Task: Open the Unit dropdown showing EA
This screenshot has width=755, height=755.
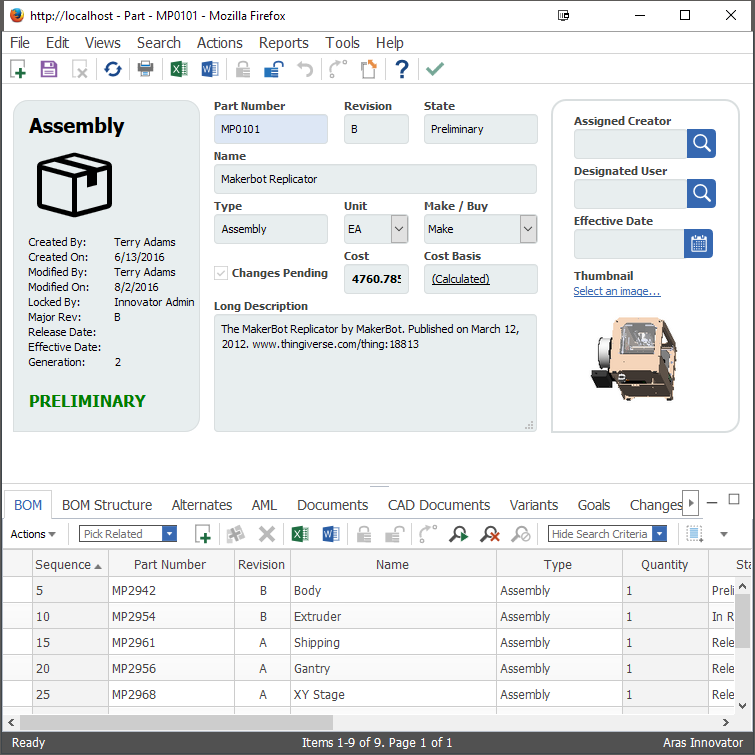Action: click(x=399, y=229)
